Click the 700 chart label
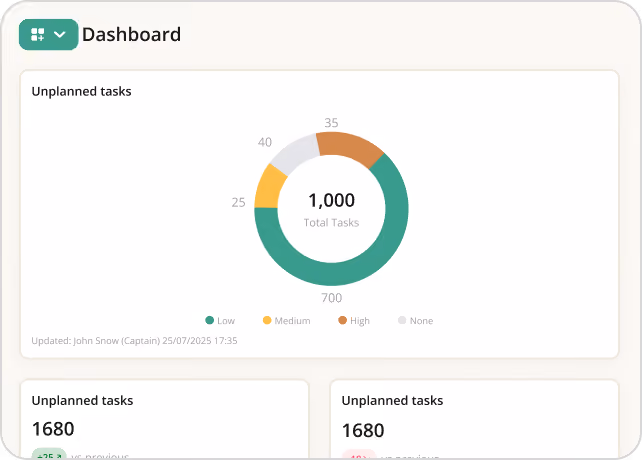The image size is (642, 460). [x=332, y=298]
